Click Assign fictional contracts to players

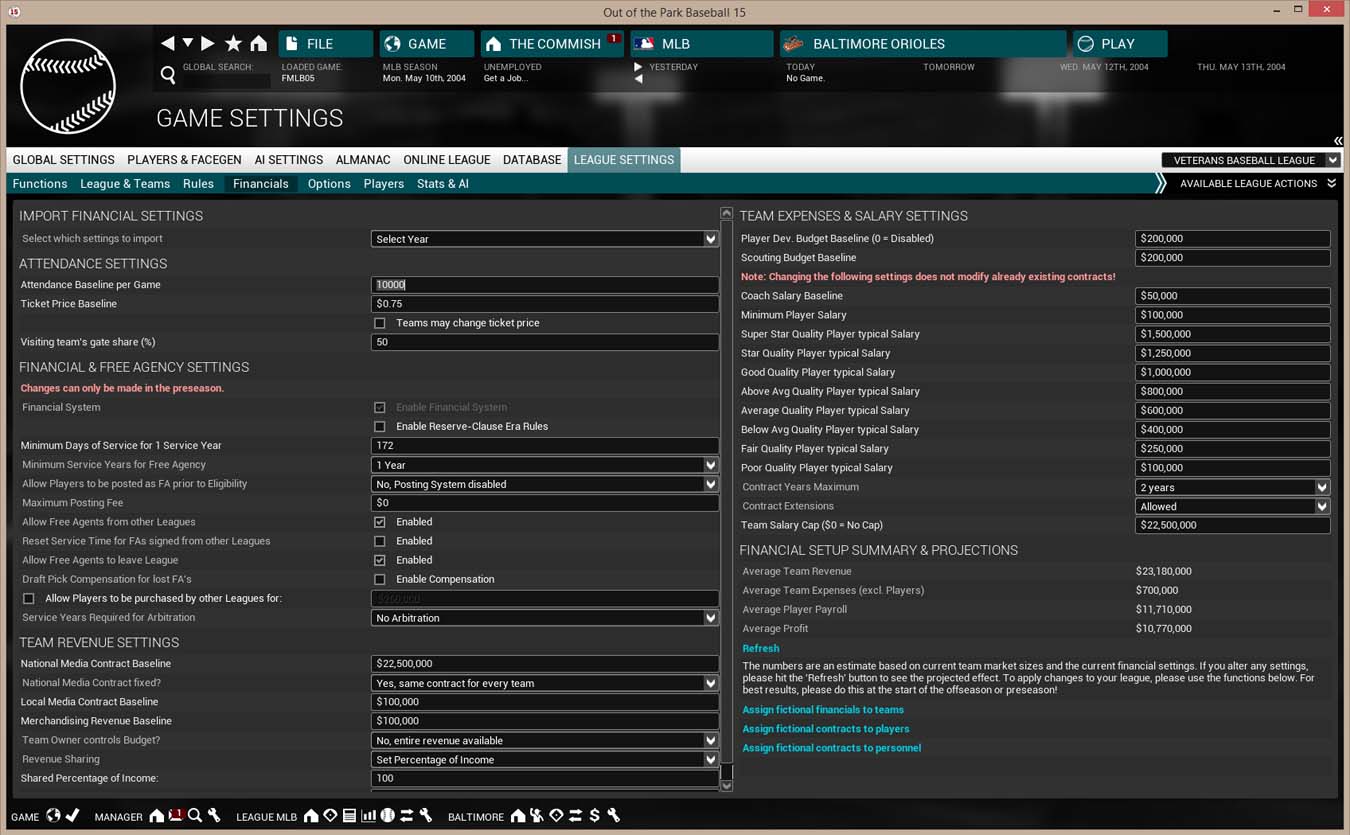tap(825, 729)
